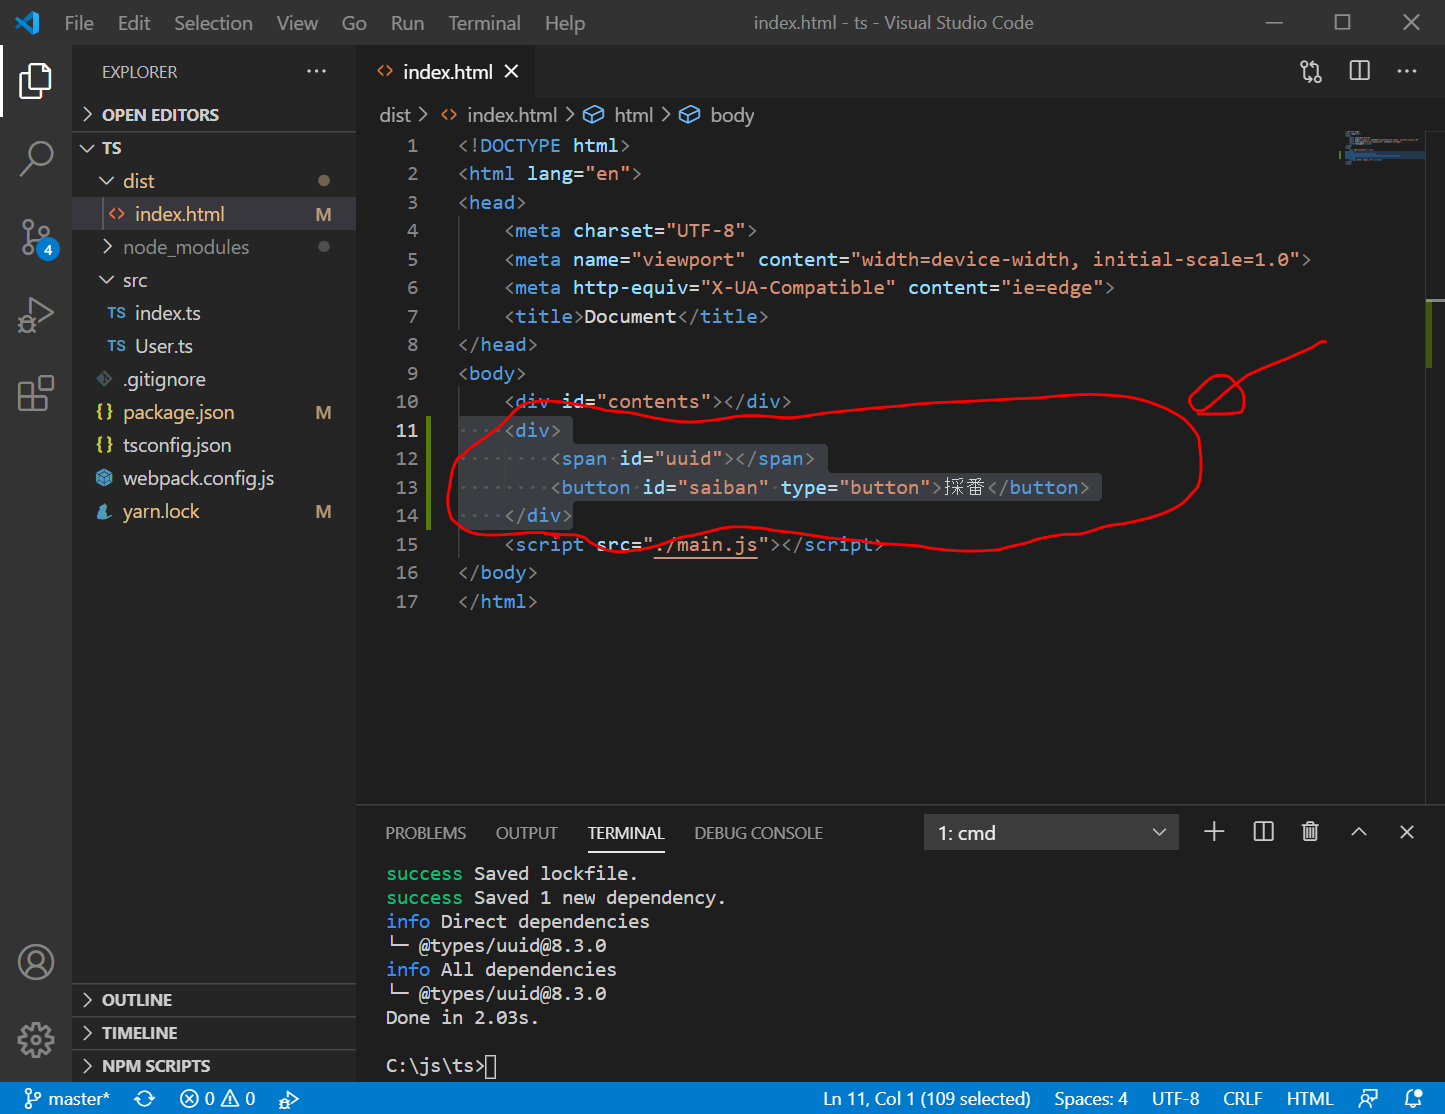Open the terminal selector dropdown '1: cmd'
The width and height of the screenshot is (1445, 1114).
click(1051, 832)
